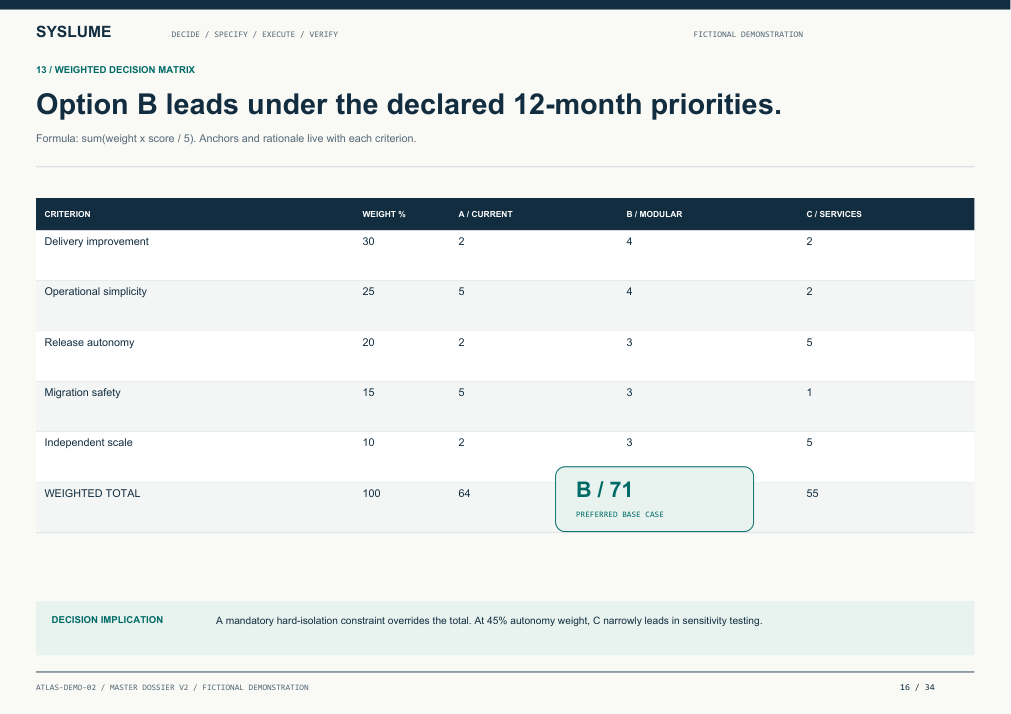The image size is (1011, 714).
Task: Click Migration safety score for A / Current
Action: [461, 392]
